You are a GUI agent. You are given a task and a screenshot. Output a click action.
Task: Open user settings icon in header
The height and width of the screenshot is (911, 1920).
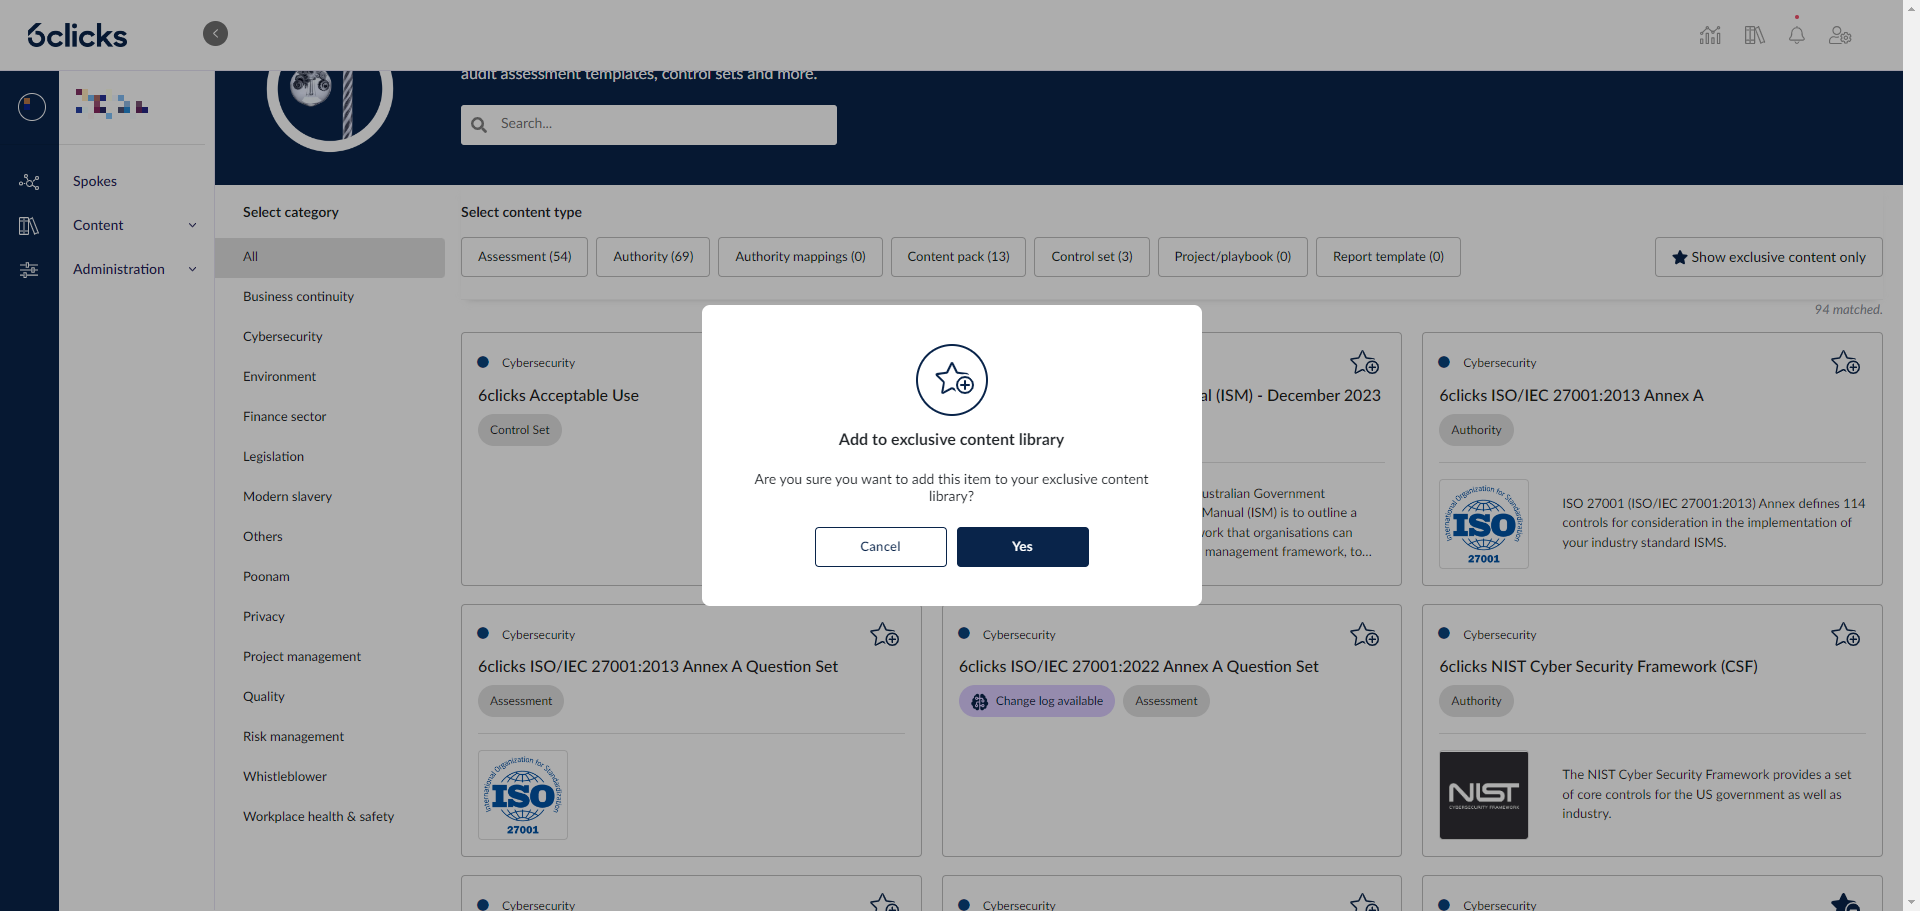[x=1840, y=35]
